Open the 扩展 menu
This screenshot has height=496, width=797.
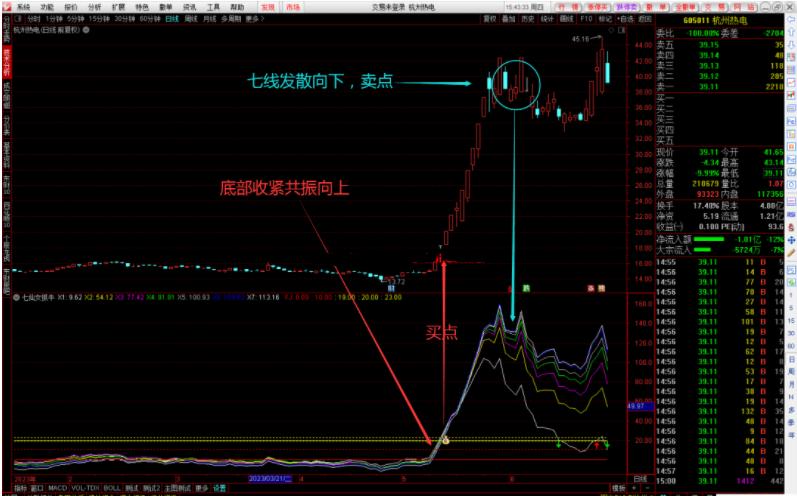pos(118,7)
